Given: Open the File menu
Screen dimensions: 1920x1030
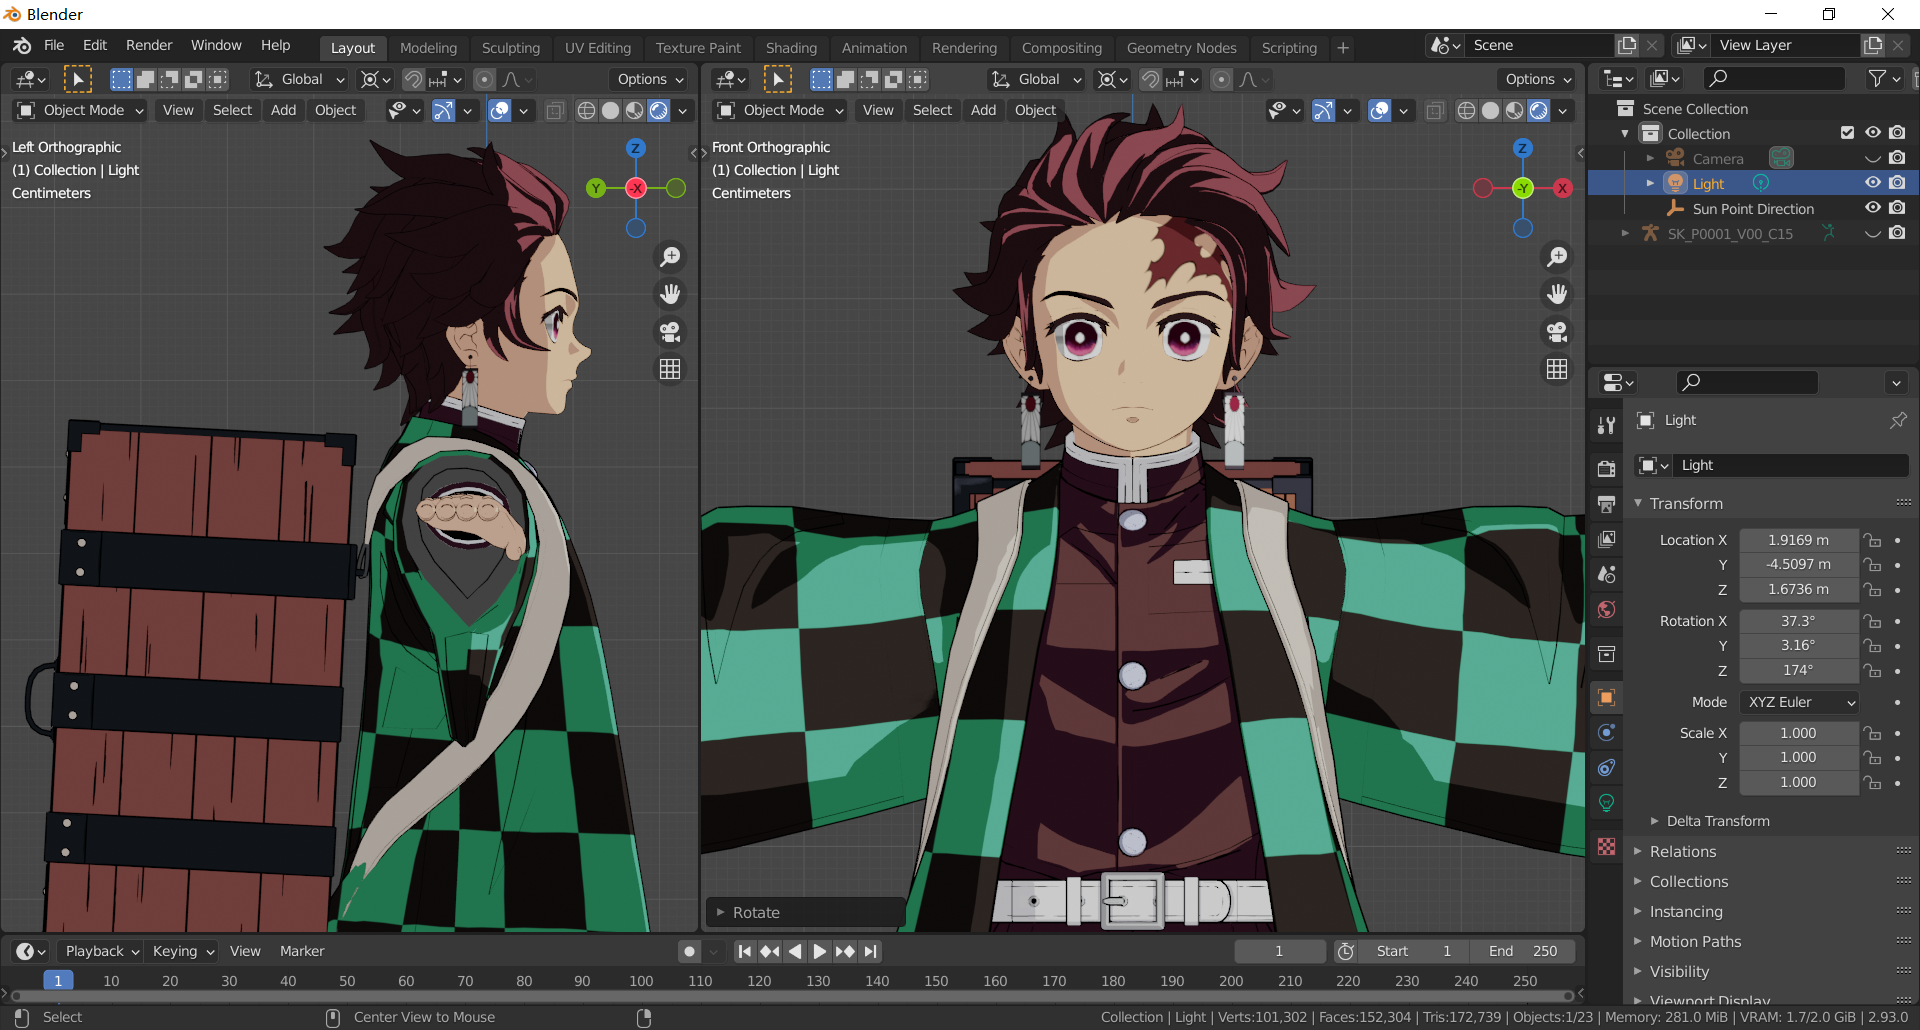Looking at the screenshot, I should (54, 45).
